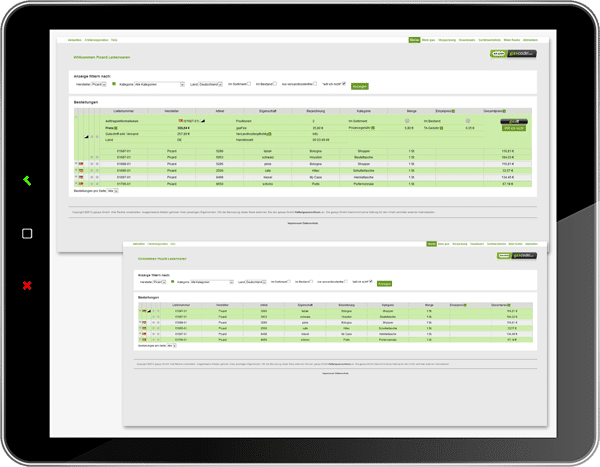Screen dimensions: 600x467
Task: Open Verpackung in the upper window navigation
Action: (447, 40)
